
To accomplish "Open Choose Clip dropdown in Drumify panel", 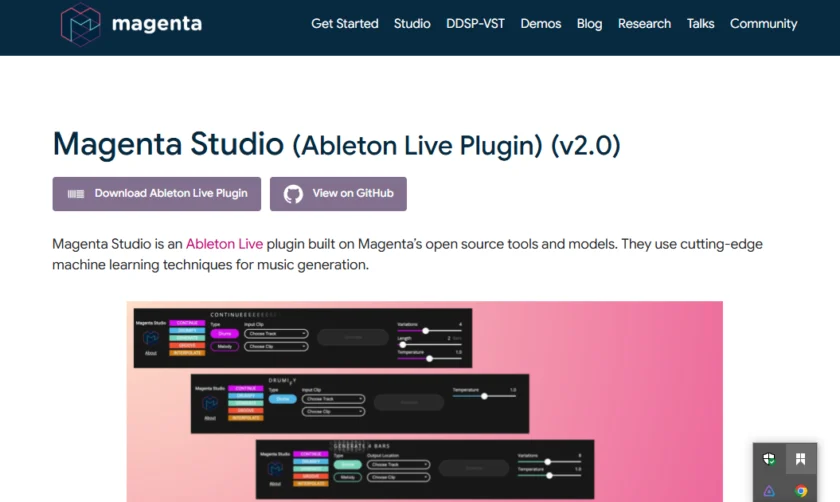I will pos(333,412).
